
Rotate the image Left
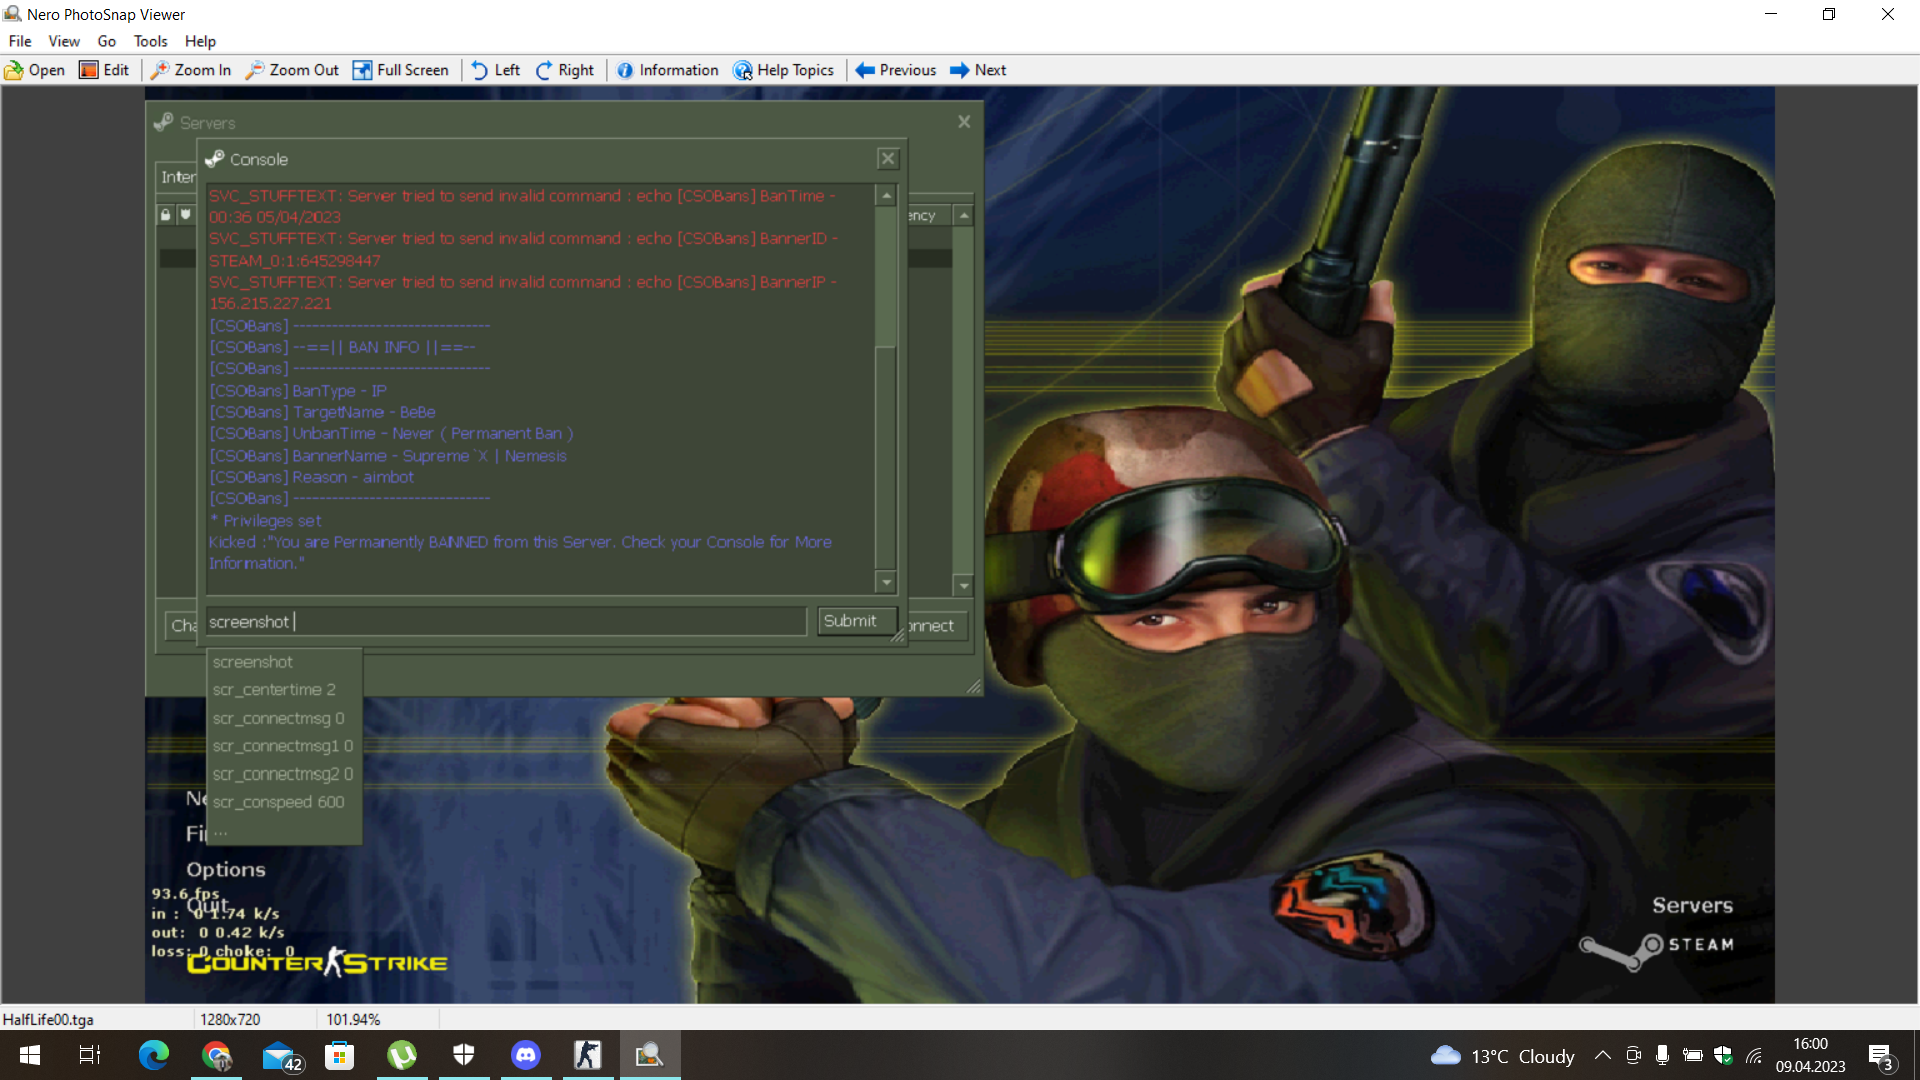pyautogui.click(x=496, y=70)
